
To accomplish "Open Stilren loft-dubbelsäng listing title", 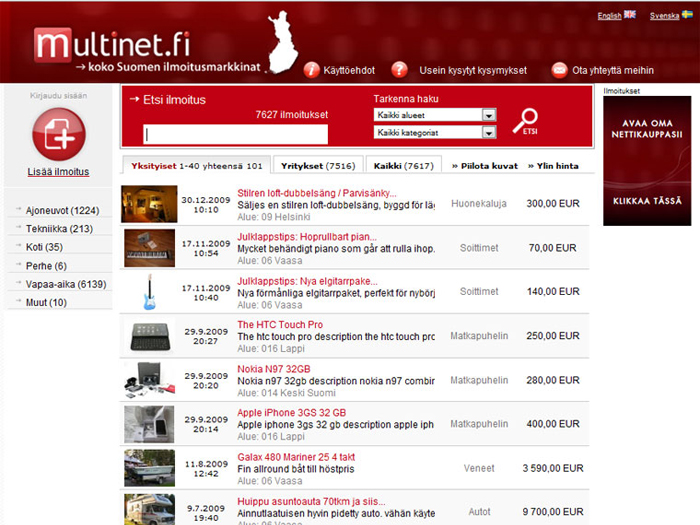I will pos(317,193).
